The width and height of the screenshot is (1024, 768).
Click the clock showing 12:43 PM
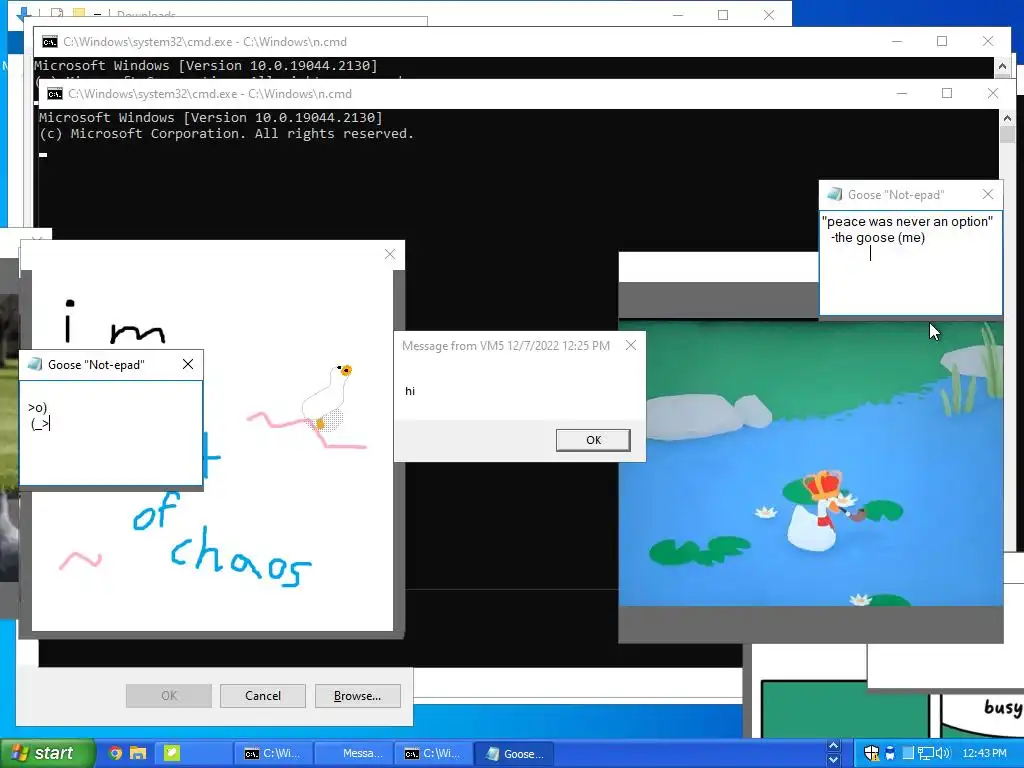(984, 753)
